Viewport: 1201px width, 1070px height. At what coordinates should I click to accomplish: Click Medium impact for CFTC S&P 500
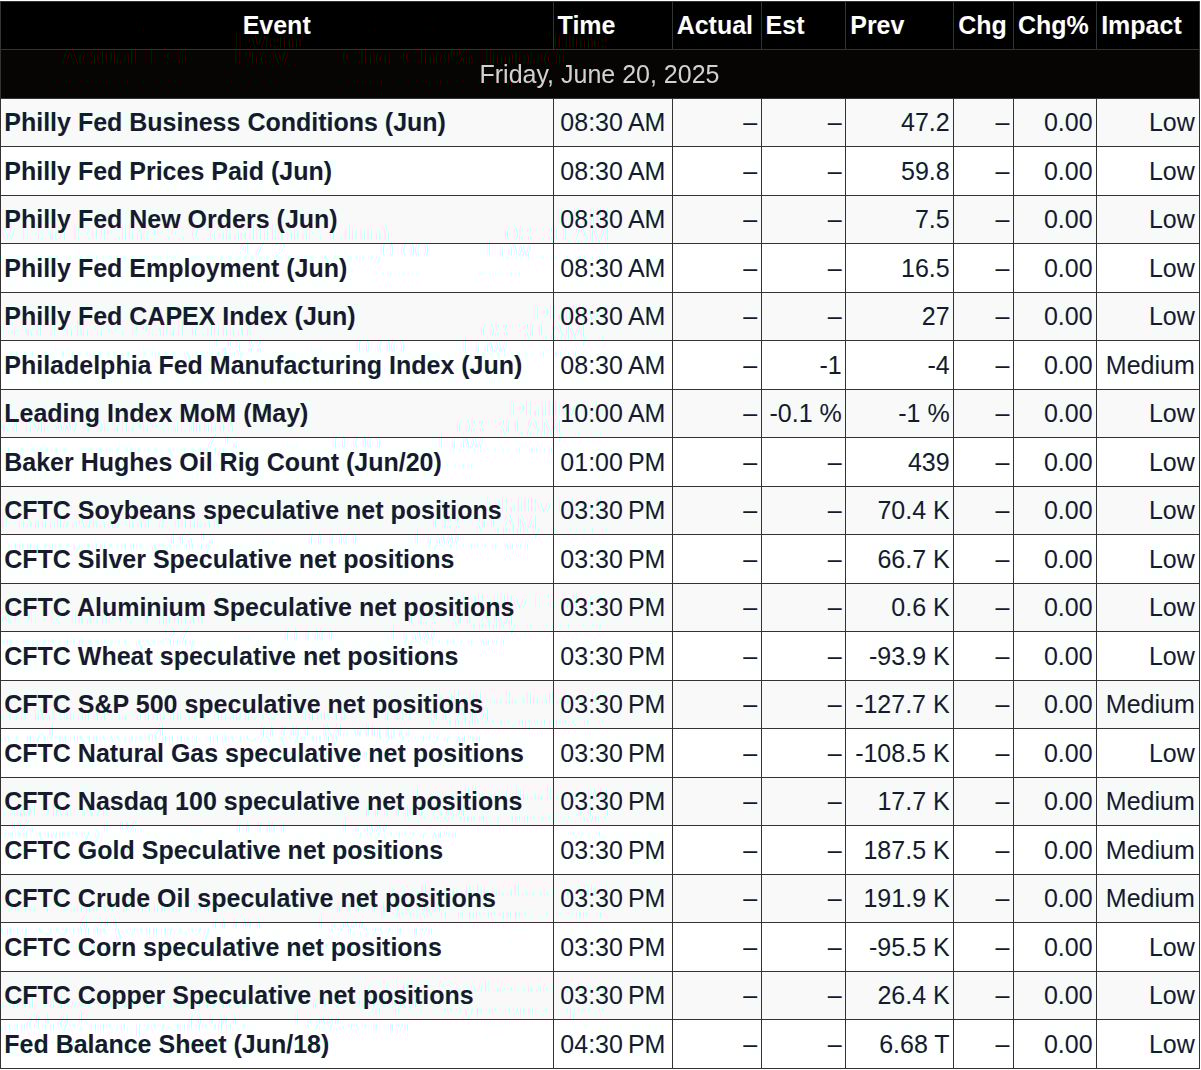(x=1150, y=705)
